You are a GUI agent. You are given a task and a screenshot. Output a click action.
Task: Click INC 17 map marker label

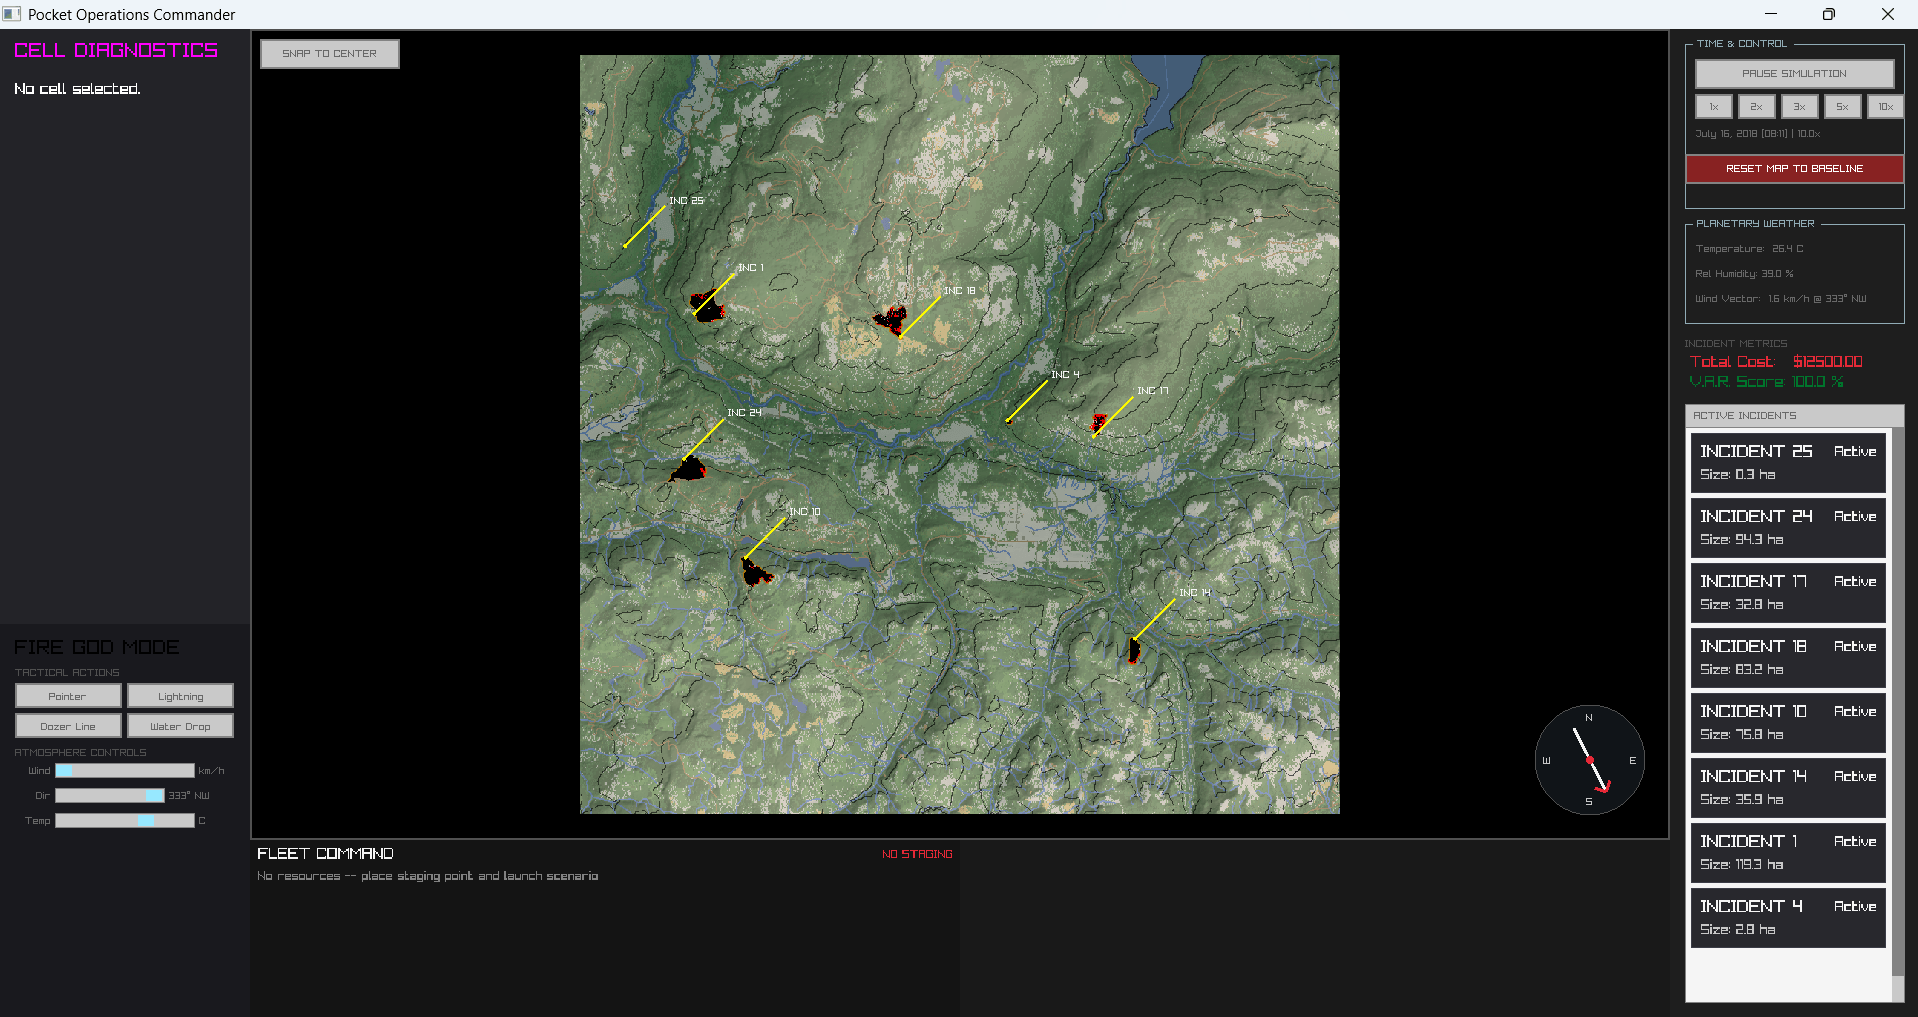(x=1153, y=391)
